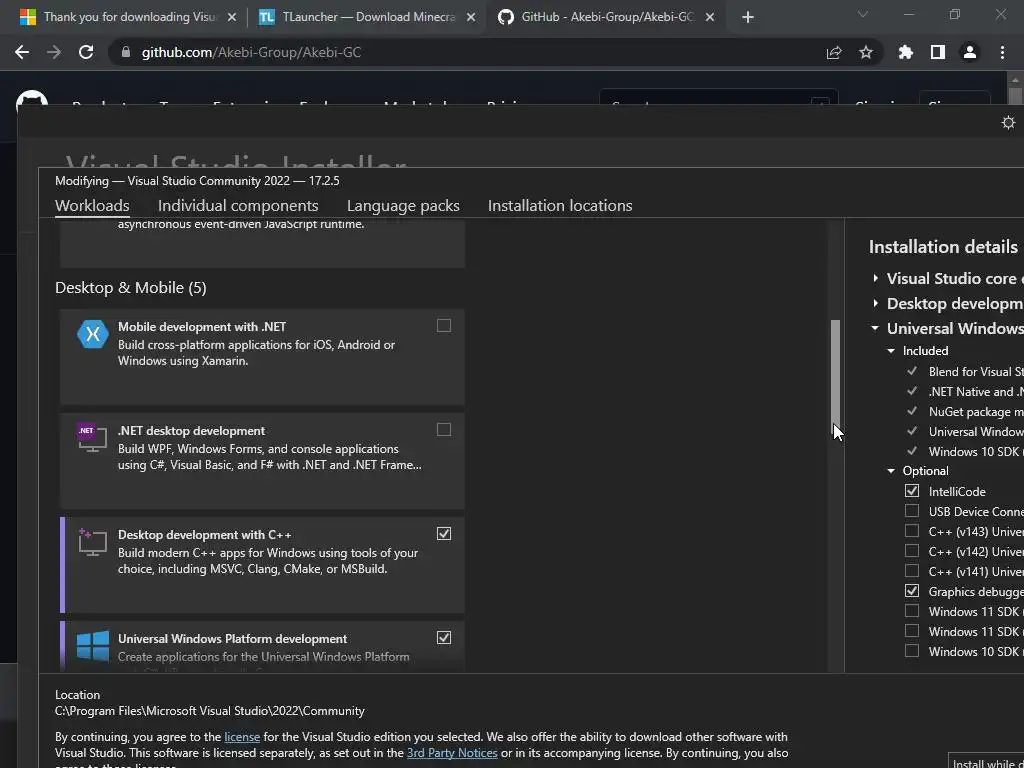Check the .NET desktop development workload
1024x768 pixels.
tap(444, 430)
